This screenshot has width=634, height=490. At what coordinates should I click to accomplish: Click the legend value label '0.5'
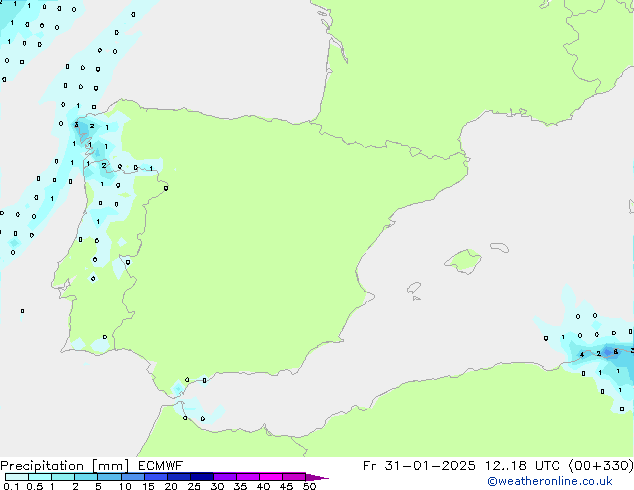(x=34, y=486)
